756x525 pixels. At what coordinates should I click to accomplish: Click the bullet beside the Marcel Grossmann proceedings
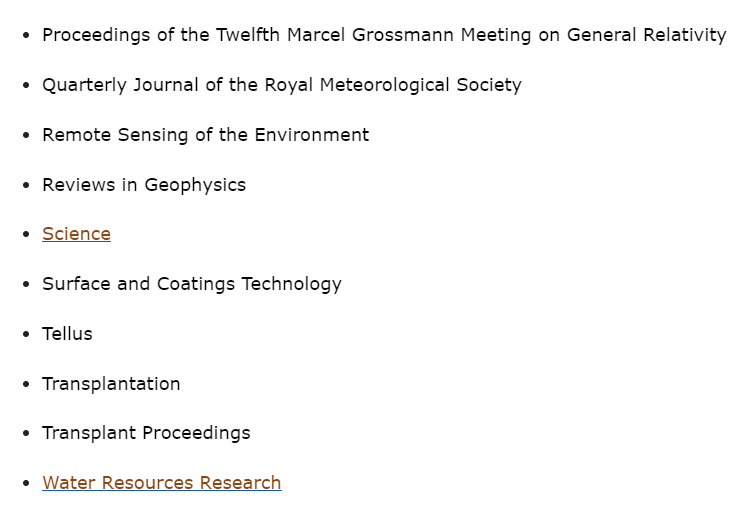(26, 36)
